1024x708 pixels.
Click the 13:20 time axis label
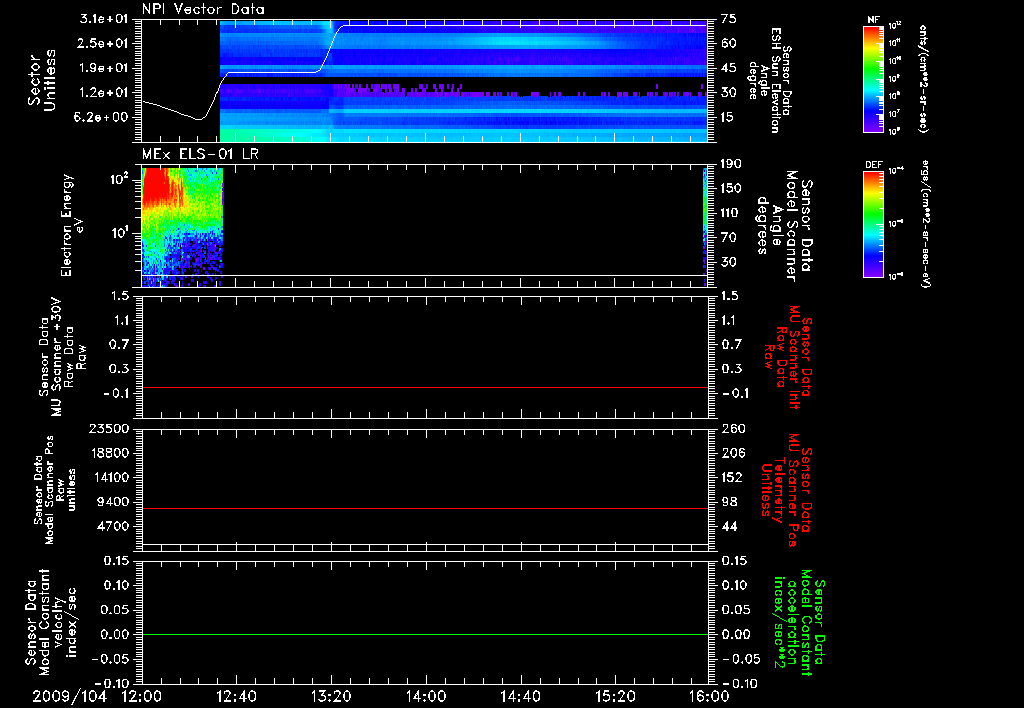coord(331,696)
